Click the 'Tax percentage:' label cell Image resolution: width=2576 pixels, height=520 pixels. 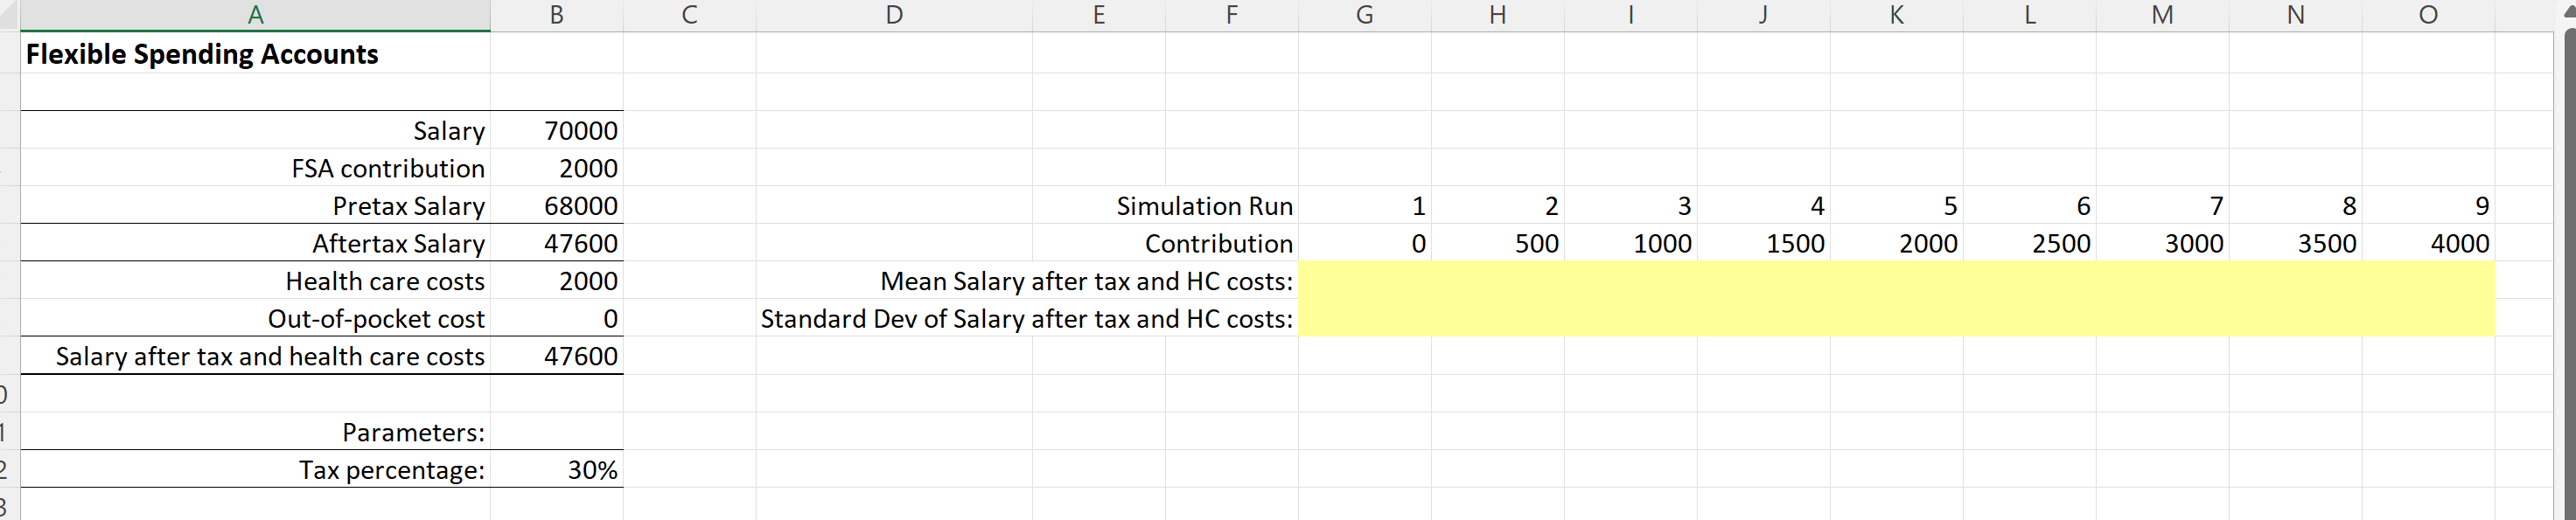[x=255, y=470]
